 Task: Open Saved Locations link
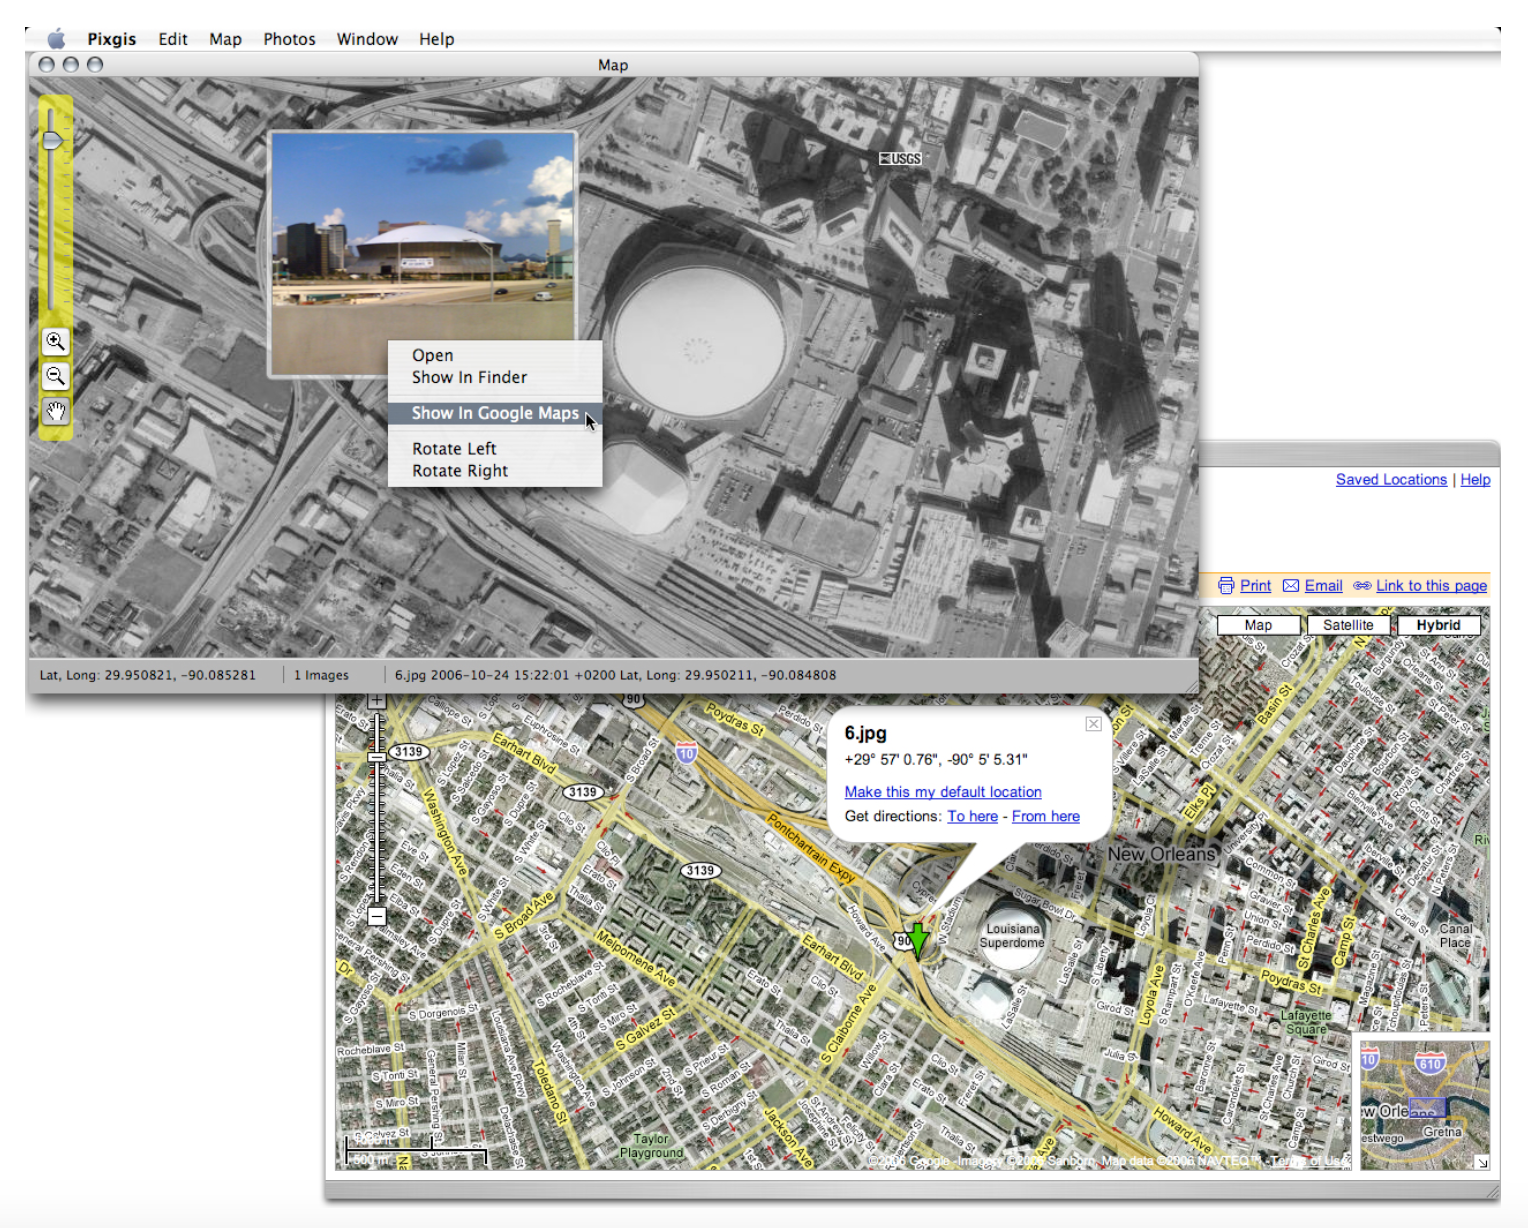pos(1391,480)
